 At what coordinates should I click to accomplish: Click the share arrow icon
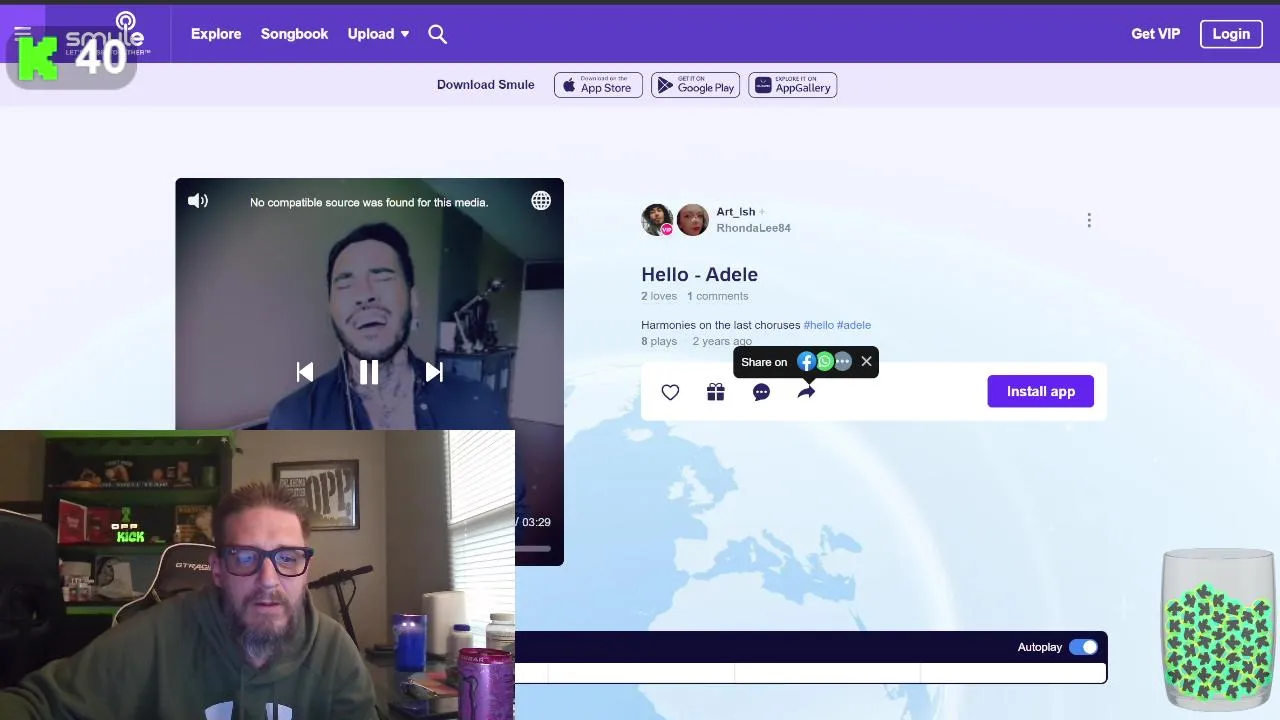(x=806, y=392)
